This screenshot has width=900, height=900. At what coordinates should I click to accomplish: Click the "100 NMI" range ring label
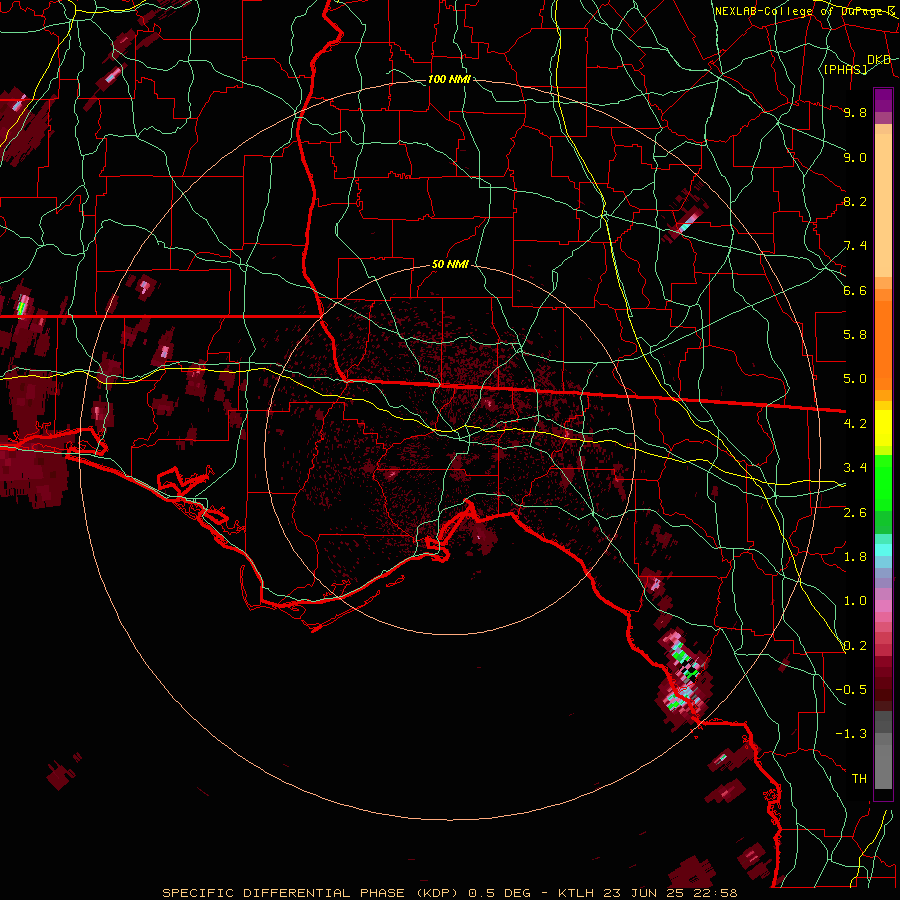(449, 79)
